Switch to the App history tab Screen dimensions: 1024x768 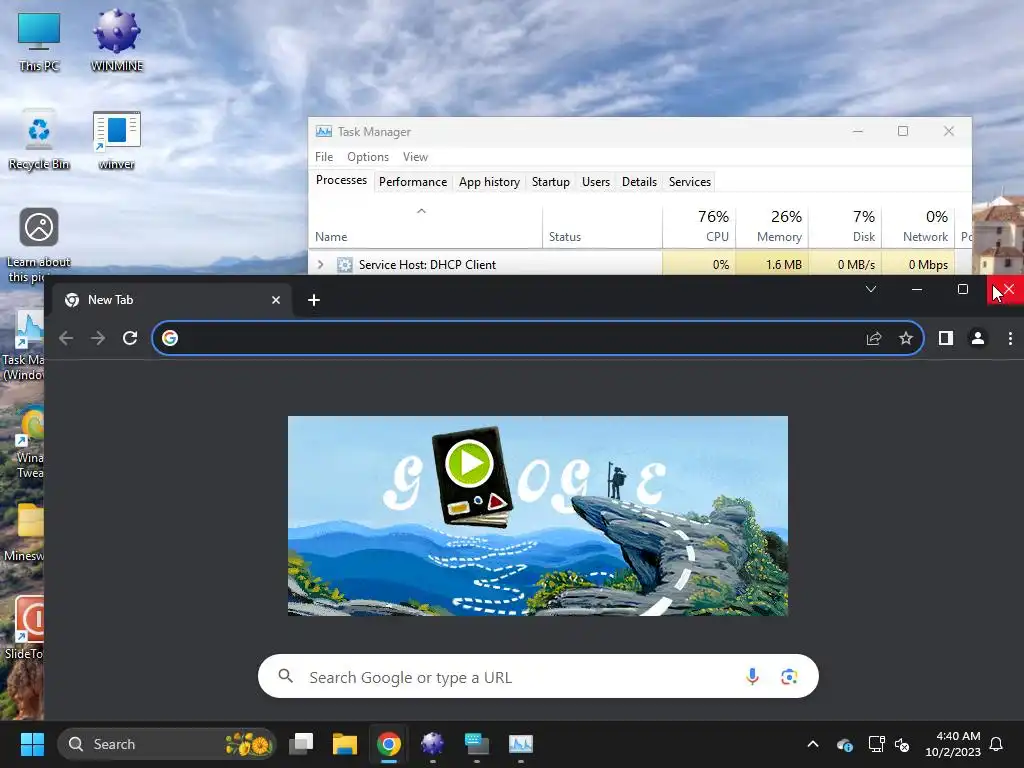pos(489,182)
